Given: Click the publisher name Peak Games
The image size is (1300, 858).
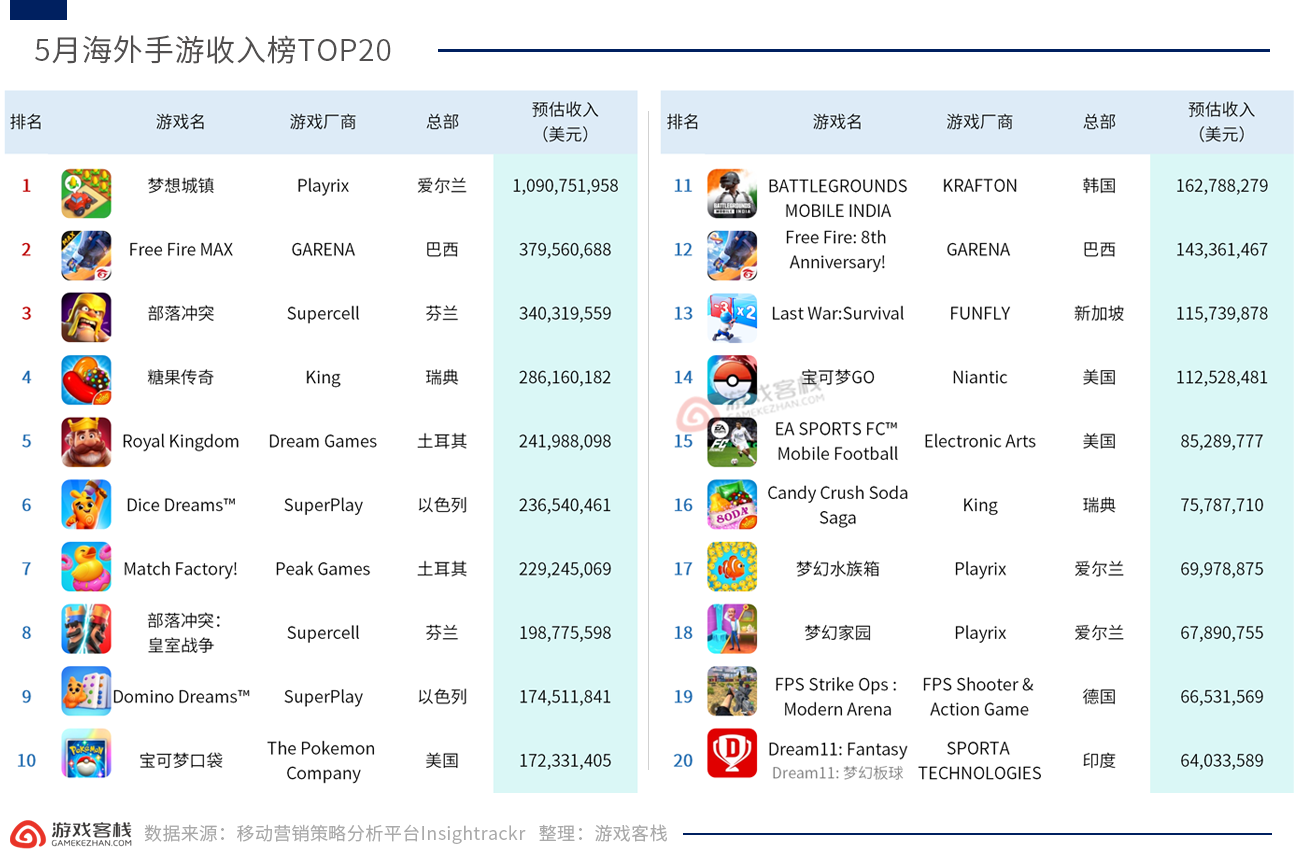Looking at the screenshot, I should tap(323, 569).
